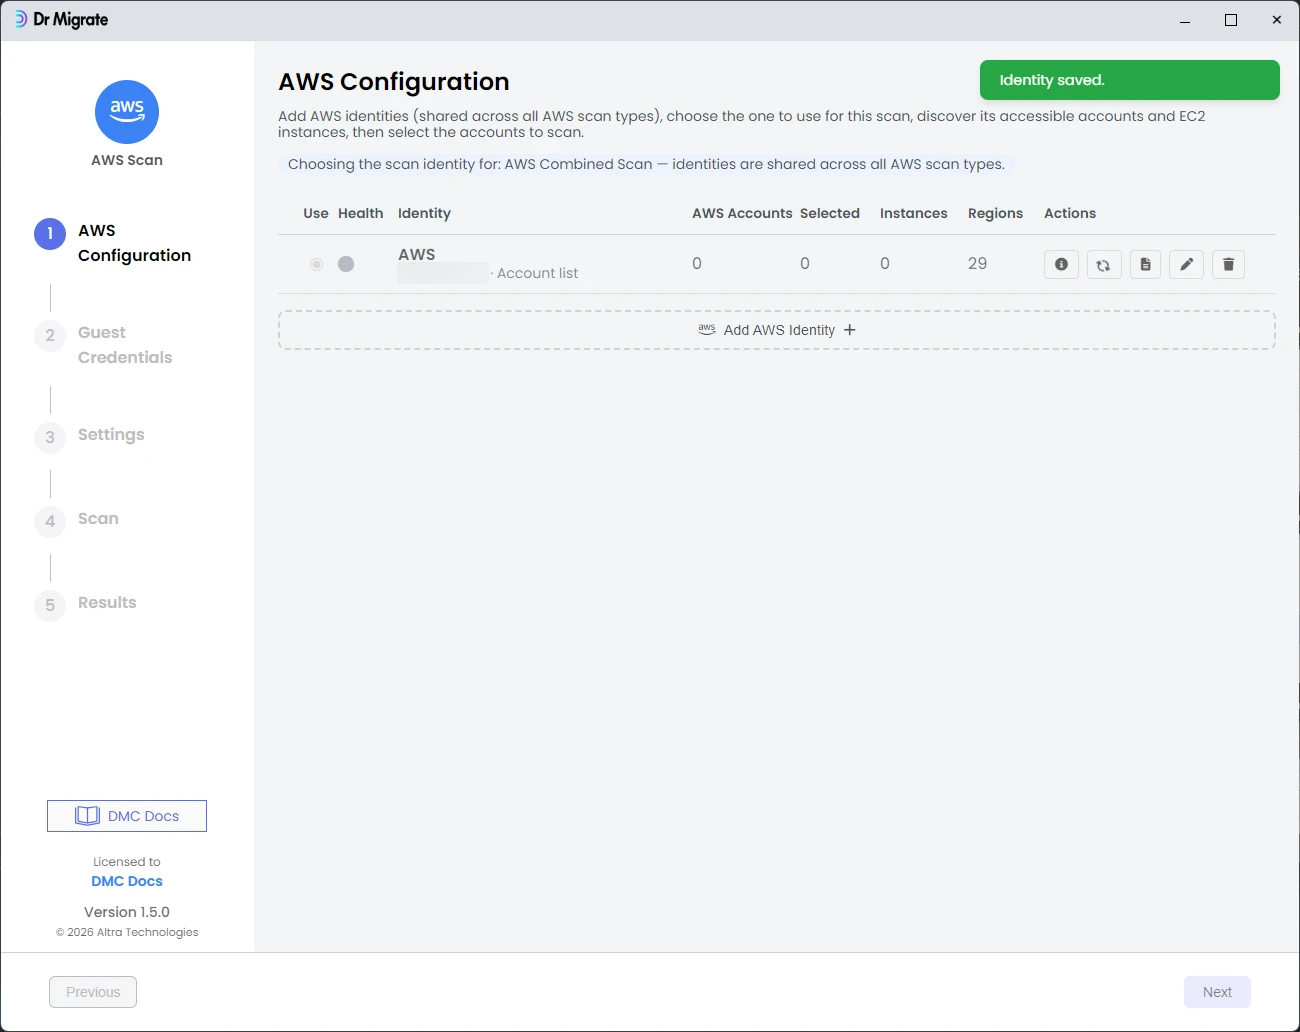Image resolution: width=1300 pixels, height=1032 pixels.
Task: Click the Previous button
Action: 93,992
